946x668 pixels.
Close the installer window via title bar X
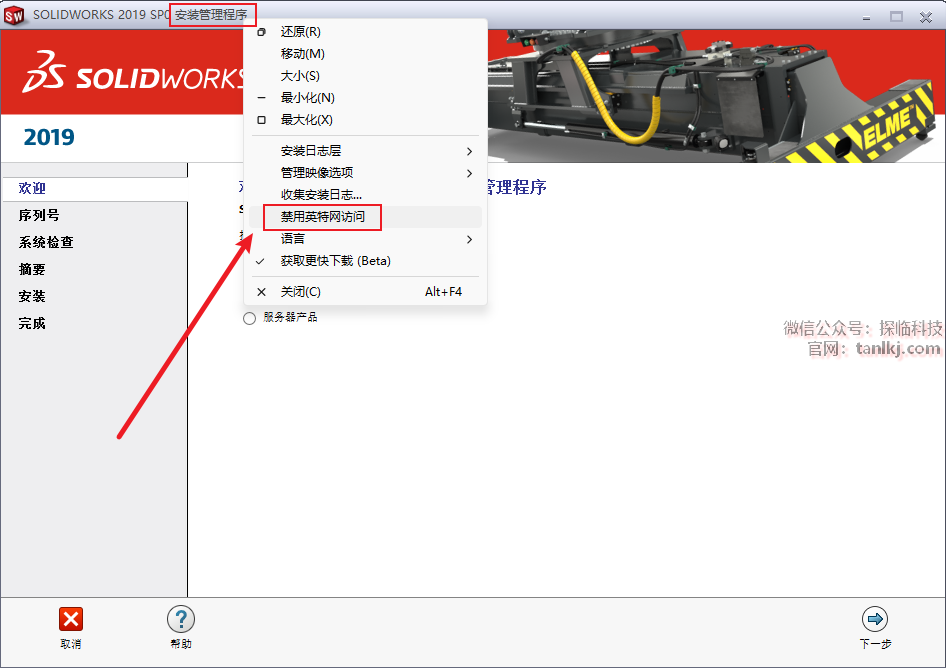point(926,17)
